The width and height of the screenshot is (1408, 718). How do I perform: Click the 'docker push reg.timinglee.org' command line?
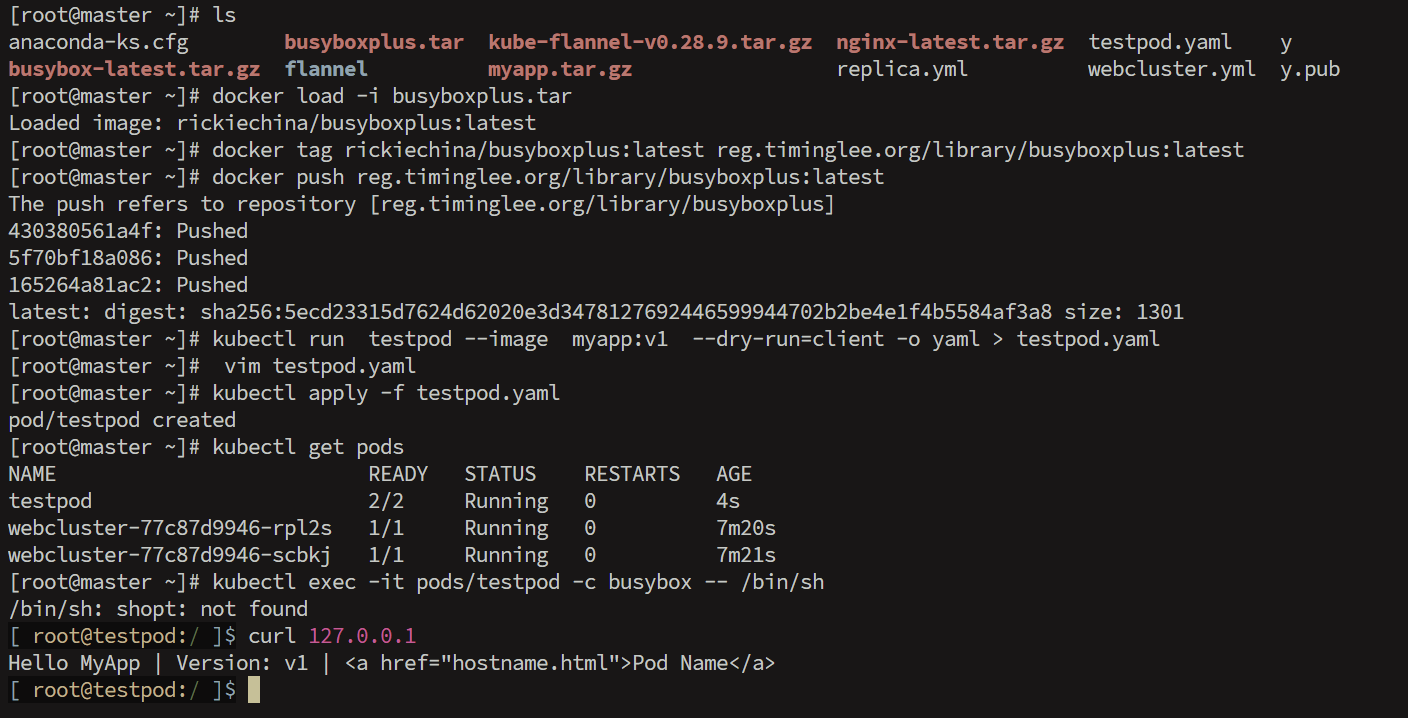[548, 178]
